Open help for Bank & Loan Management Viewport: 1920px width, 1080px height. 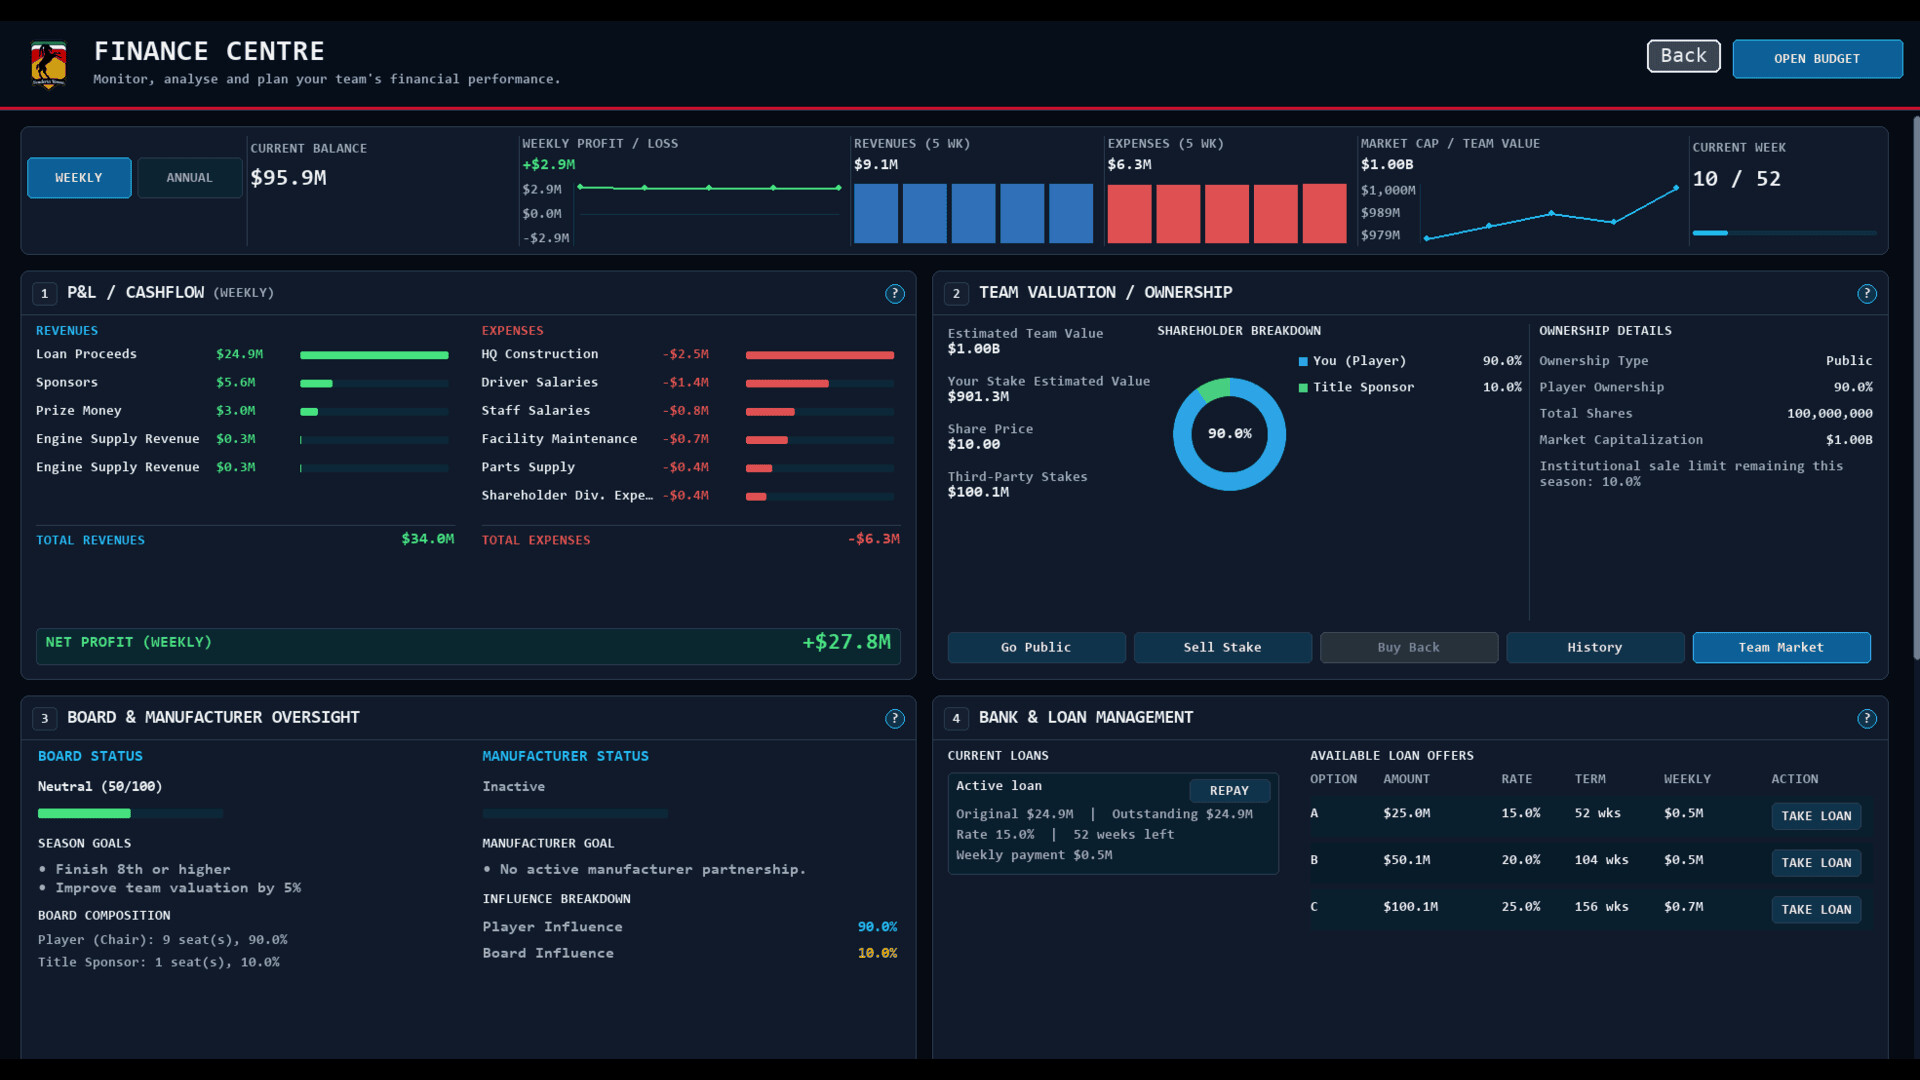(x=1866, y=718)
